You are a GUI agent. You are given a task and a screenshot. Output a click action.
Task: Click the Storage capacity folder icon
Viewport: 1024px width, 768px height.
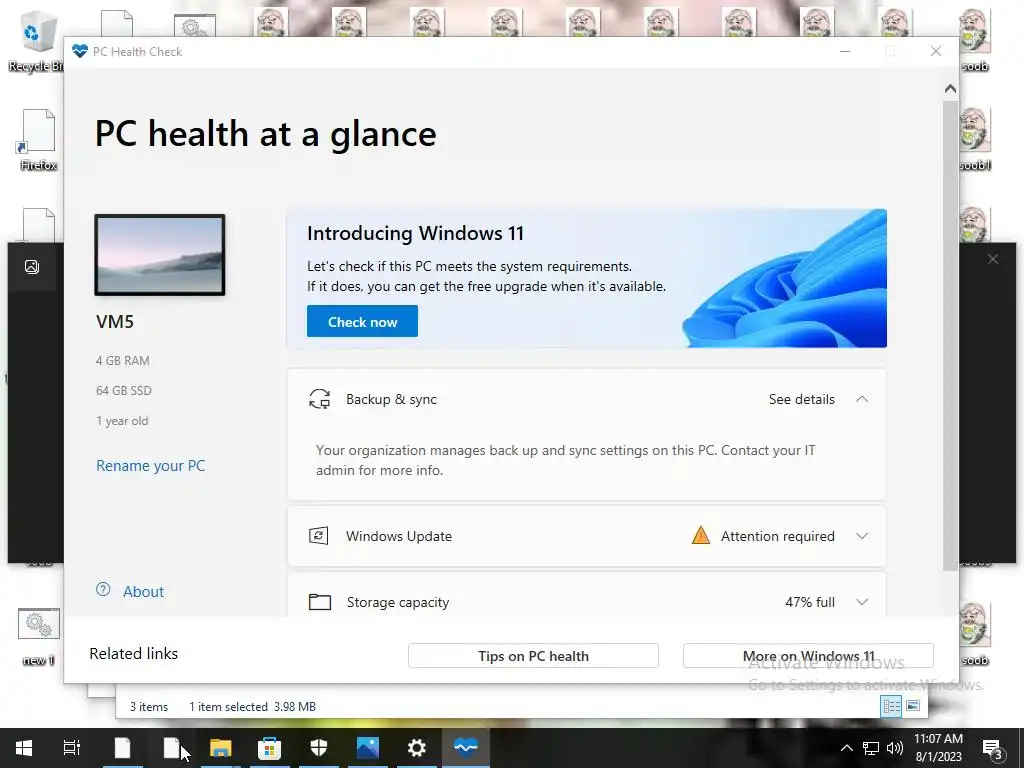[x=319, y=601]
